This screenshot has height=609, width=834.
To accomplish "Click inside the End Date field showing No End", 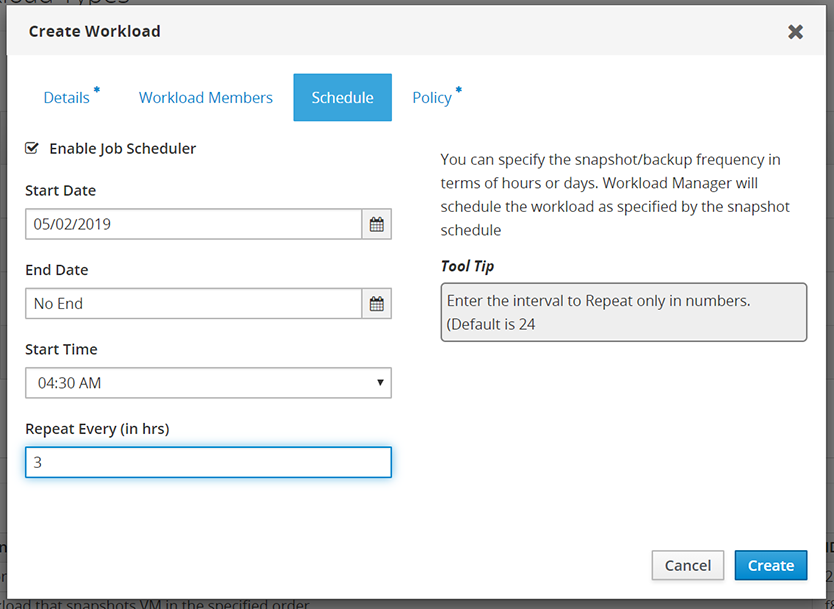I will point(194,304).
